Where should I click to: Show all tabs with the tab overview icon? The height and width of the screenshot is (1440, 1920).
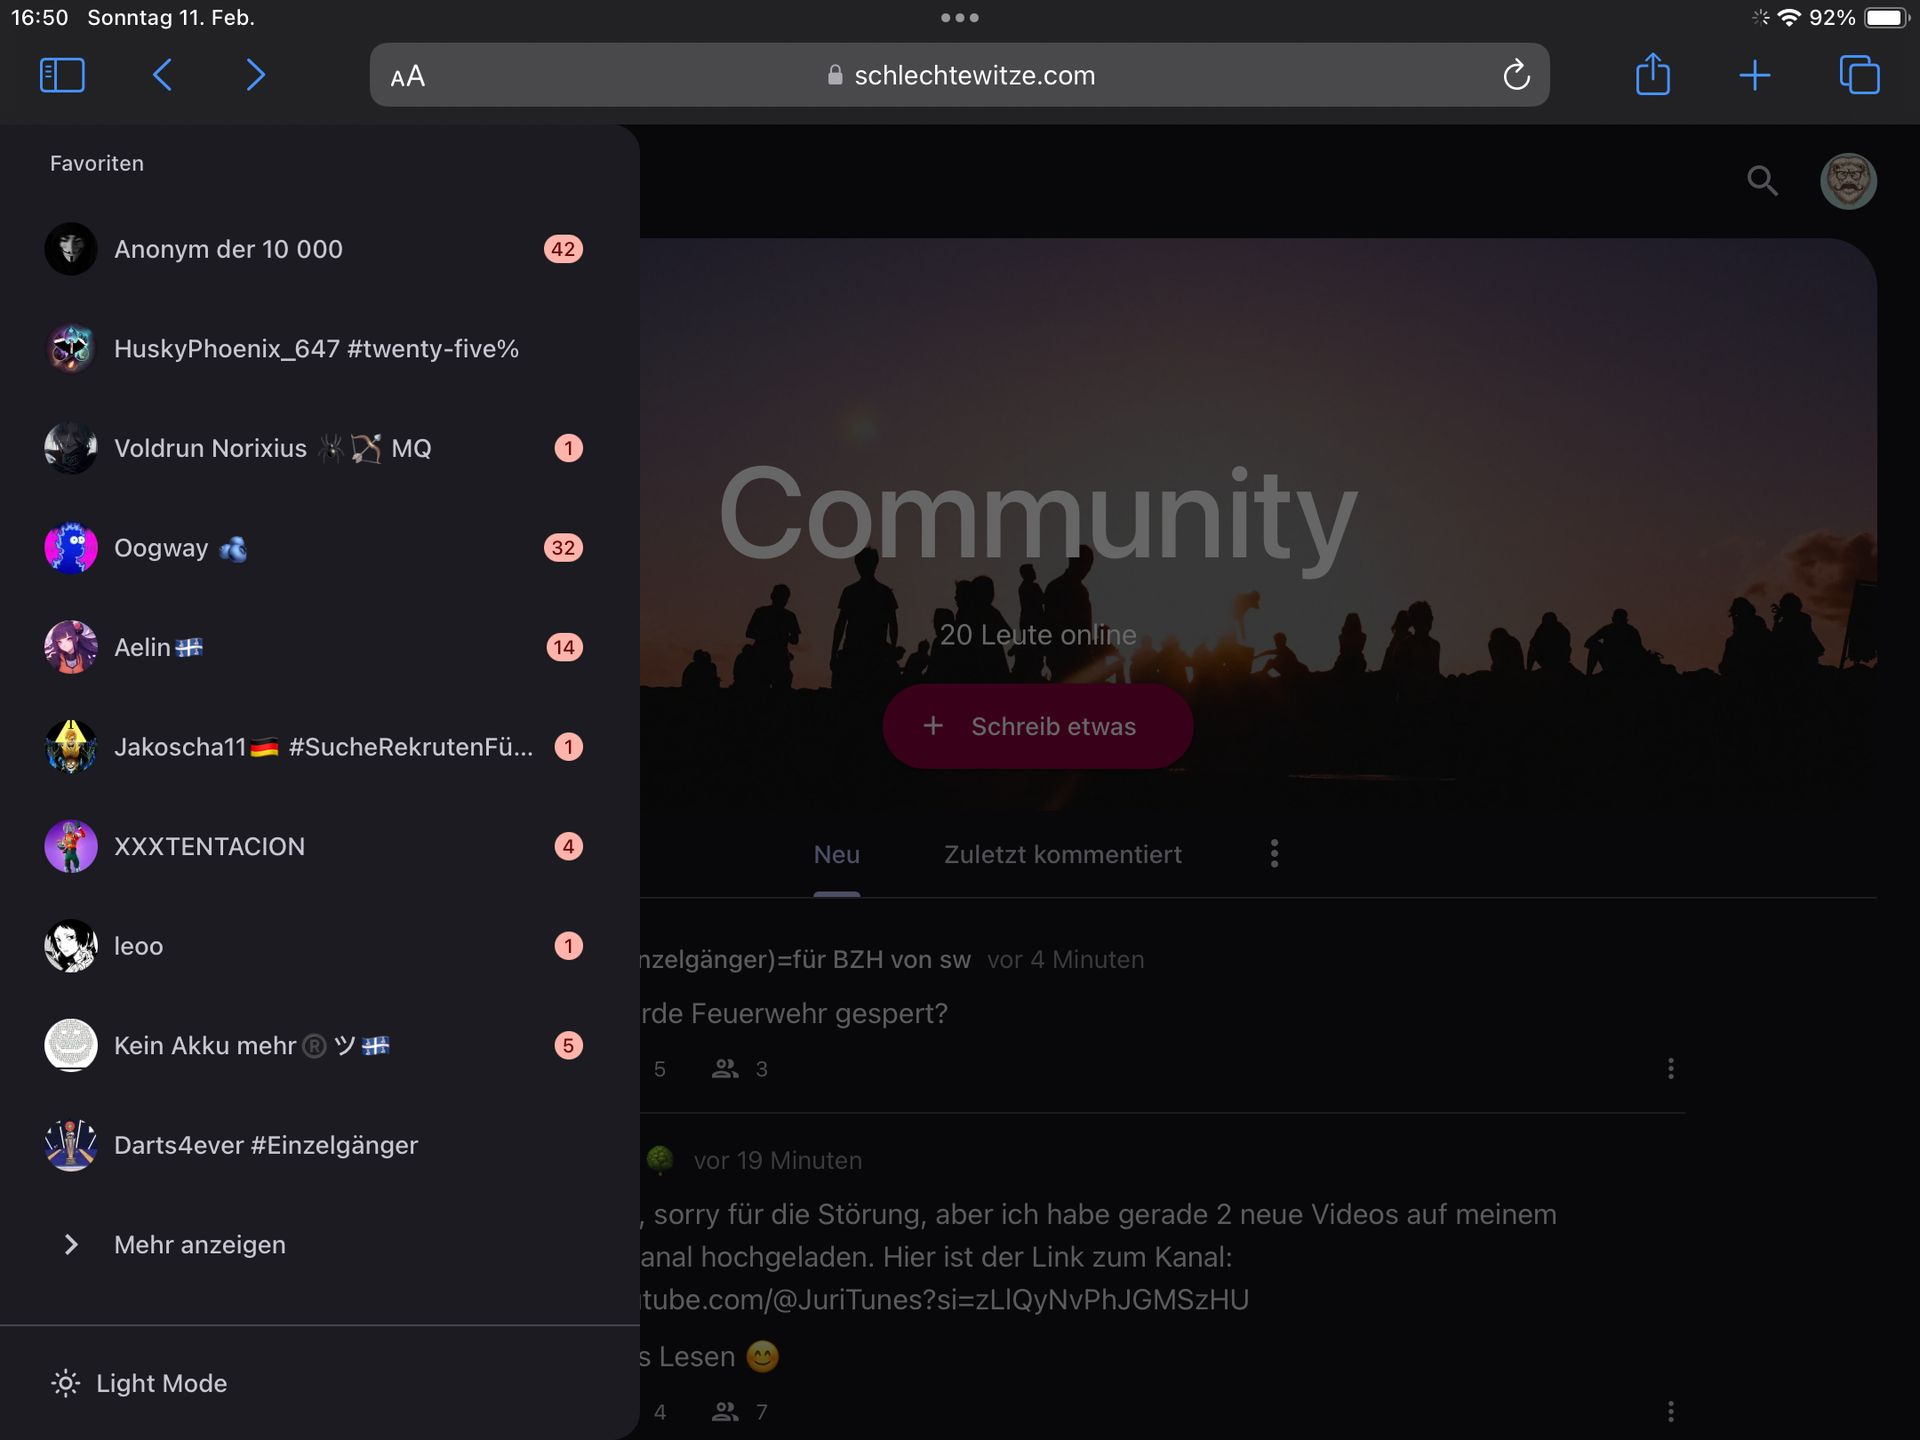click(1859, 75)
